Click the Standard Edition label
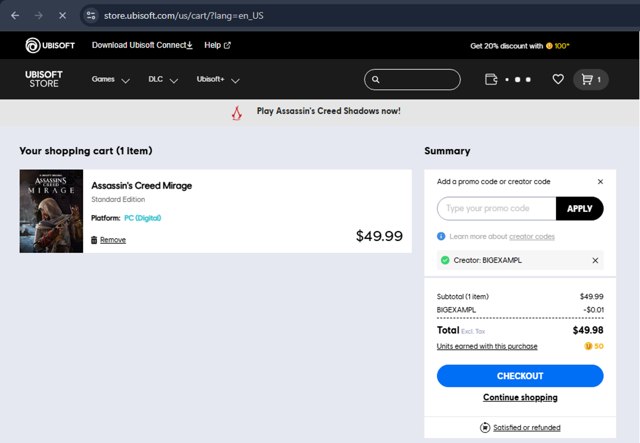 (x=118, y=199)
